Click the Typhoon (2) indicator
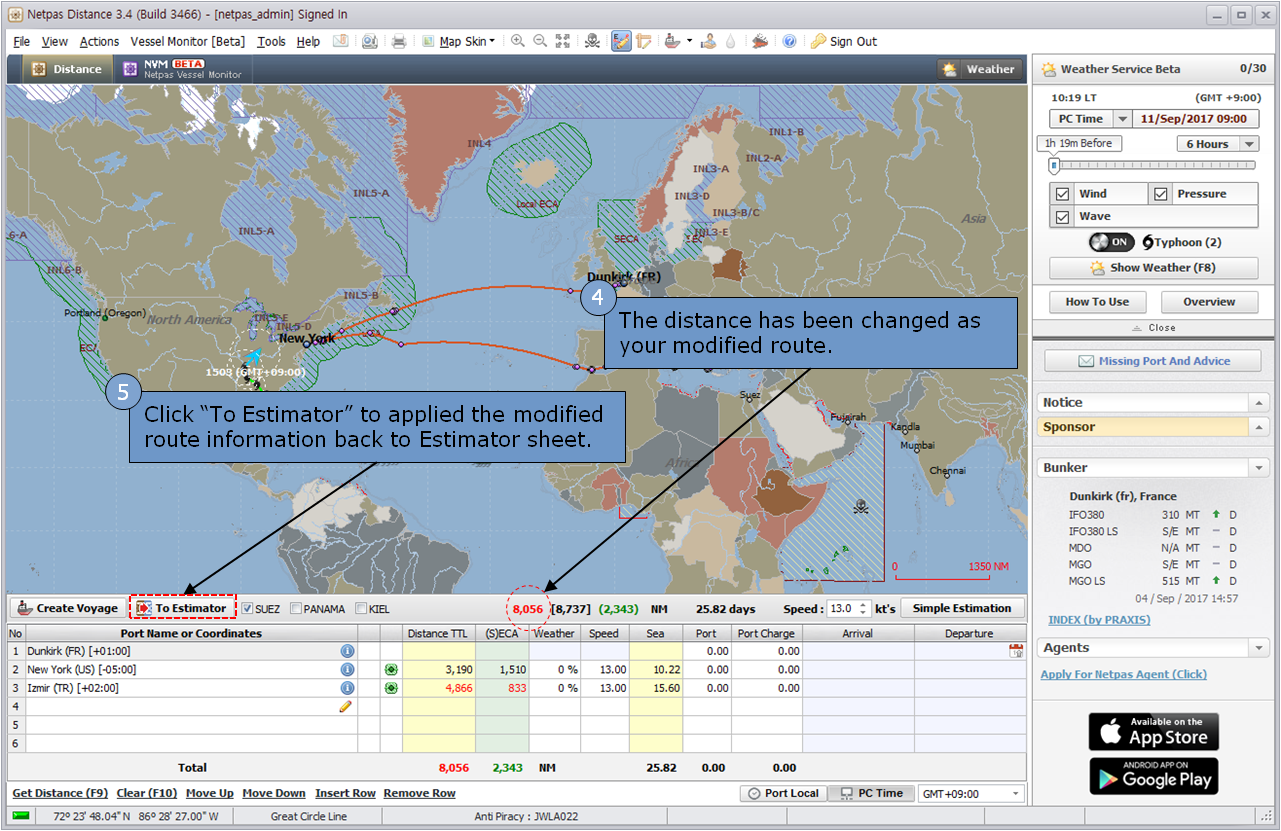 tap(1181, 242)
